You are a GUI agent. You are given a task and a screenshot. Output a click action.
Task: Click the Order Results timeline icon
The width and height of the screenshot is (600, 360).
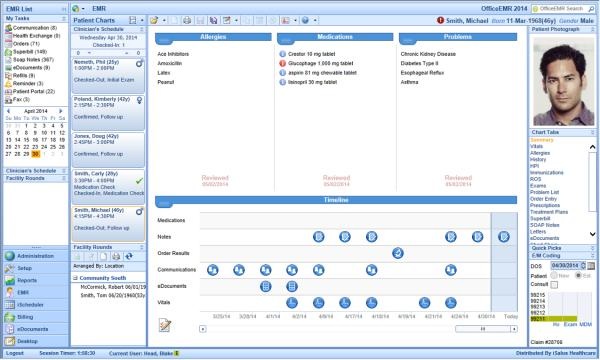click(398, 253)
